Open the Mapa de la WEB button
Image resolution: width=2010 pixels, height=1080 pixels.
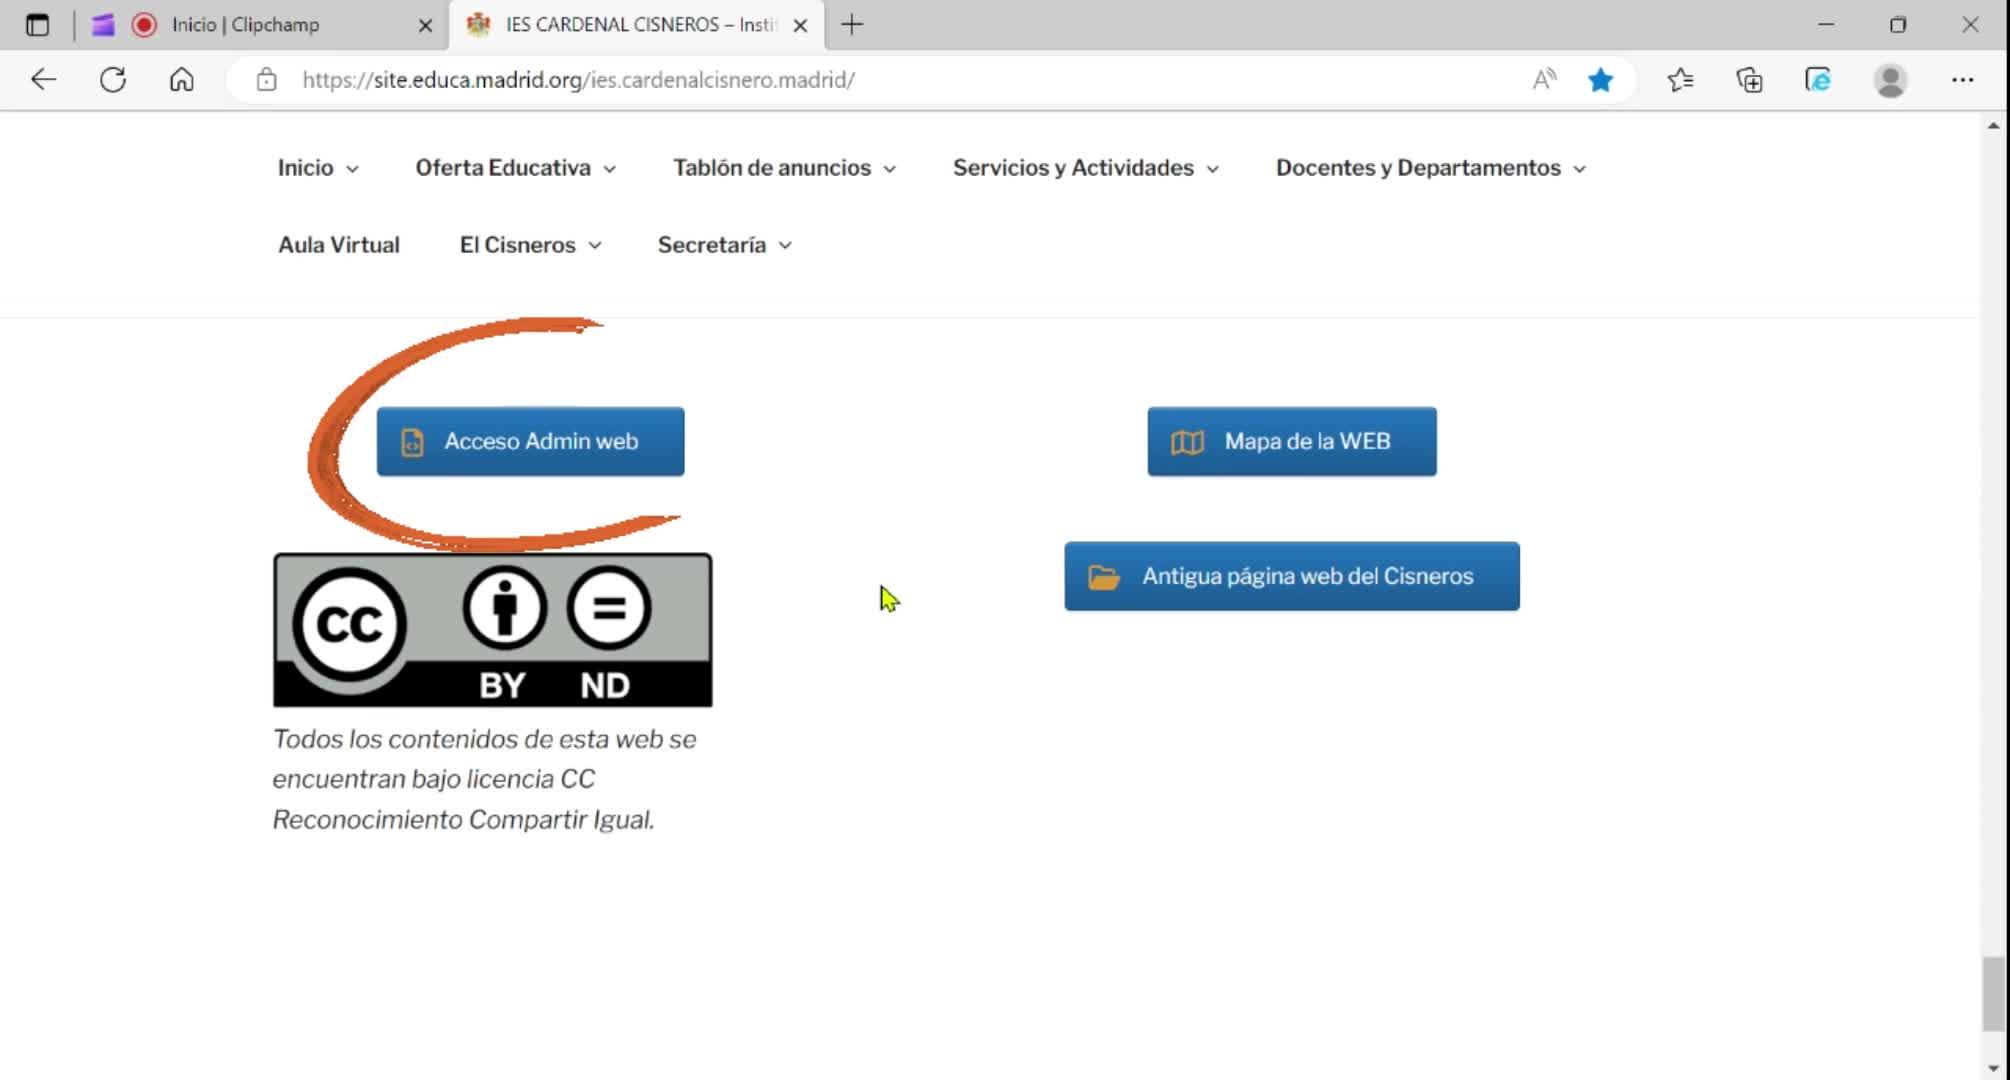click(x=1291, y=441)
